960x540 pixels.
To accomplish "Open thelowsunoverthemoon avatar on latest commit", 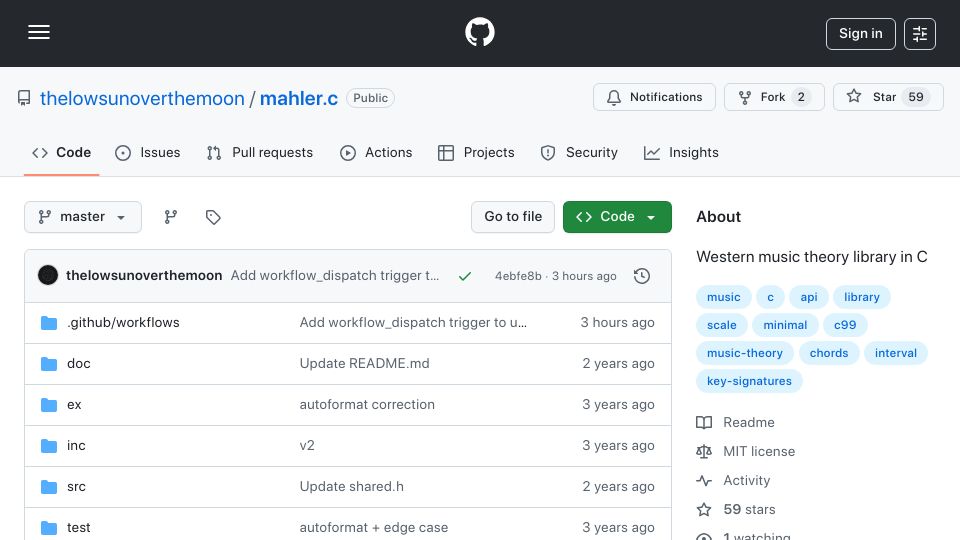I will point(48,276).
